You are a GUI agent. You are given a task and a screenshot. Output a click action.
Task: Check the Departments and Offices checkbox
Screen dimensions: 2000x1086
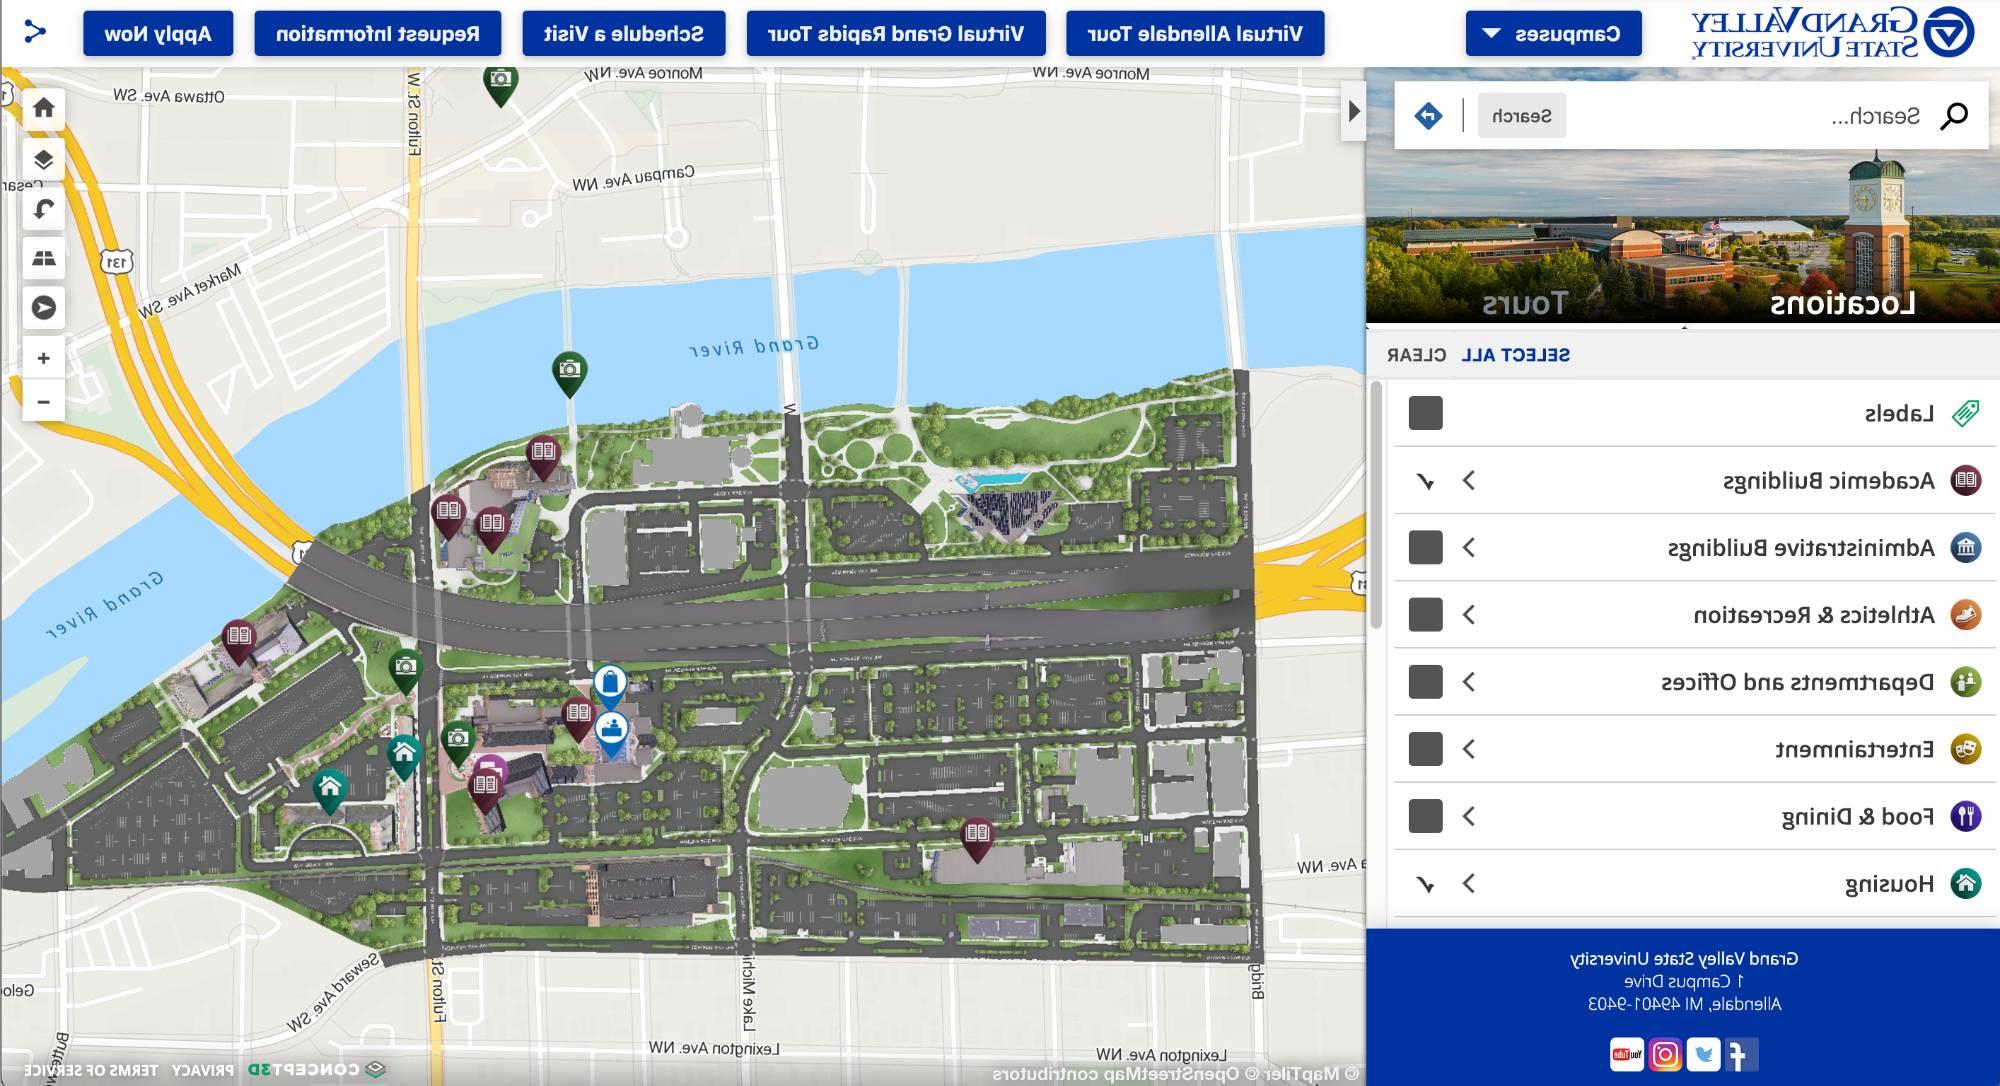(1425, 682)
